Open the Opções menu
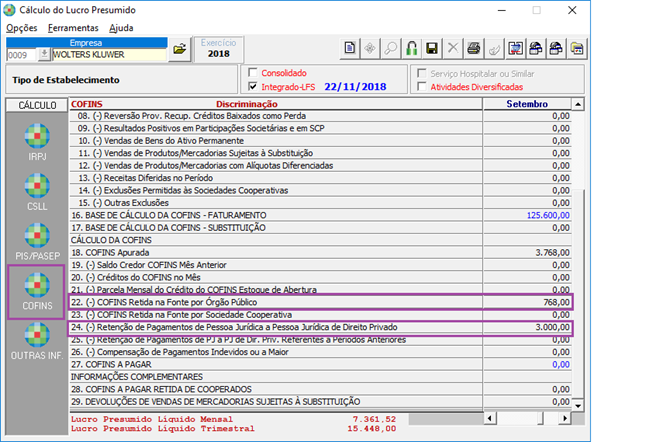The image size is (670, 442). 21,28
